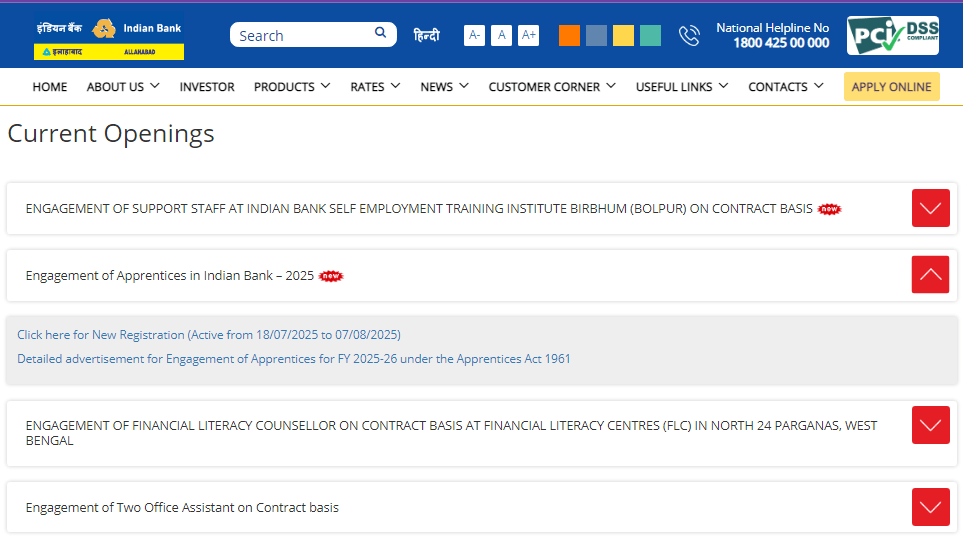The height and width of the screenshot is (536, 963).
Task: Expand the Support Staff Birbhum opening
Action: pos(930,208)
